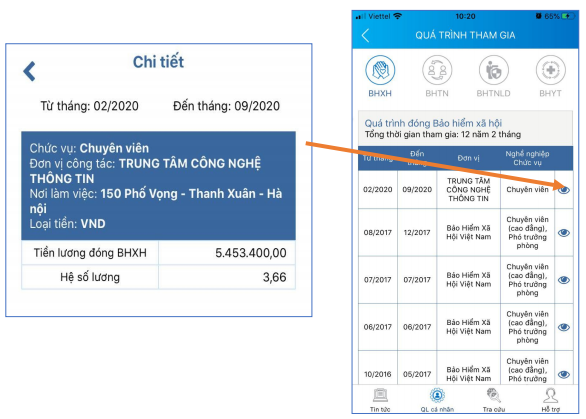This screenshot has height=419, width=586.
Task: Click the Tiền lương đóng BHXH value
Action: tap(250, 253)
